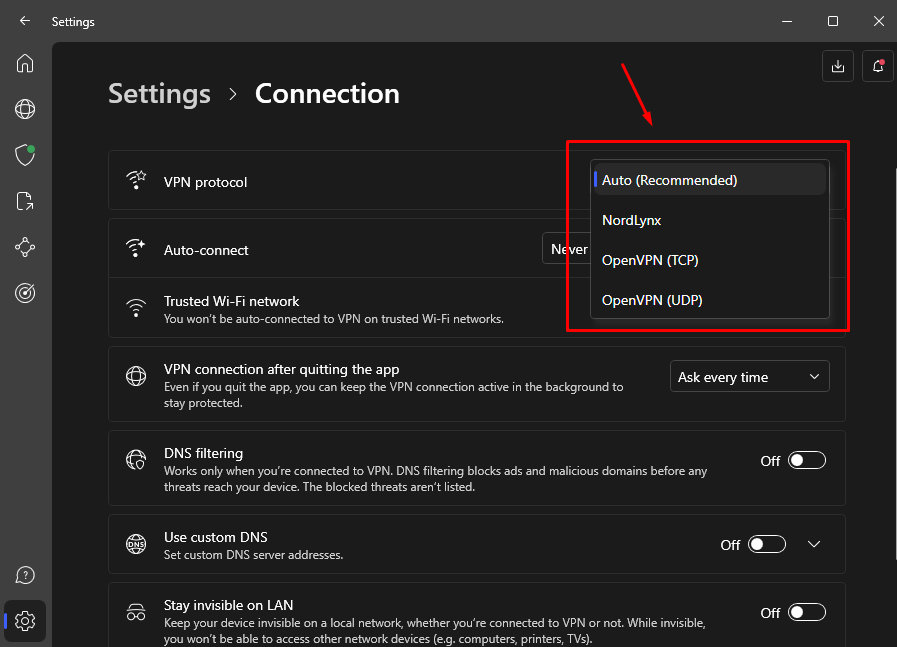Open the Dark Web Monitor radar icon
Viewport: 897px width, 647px height.
25,293
